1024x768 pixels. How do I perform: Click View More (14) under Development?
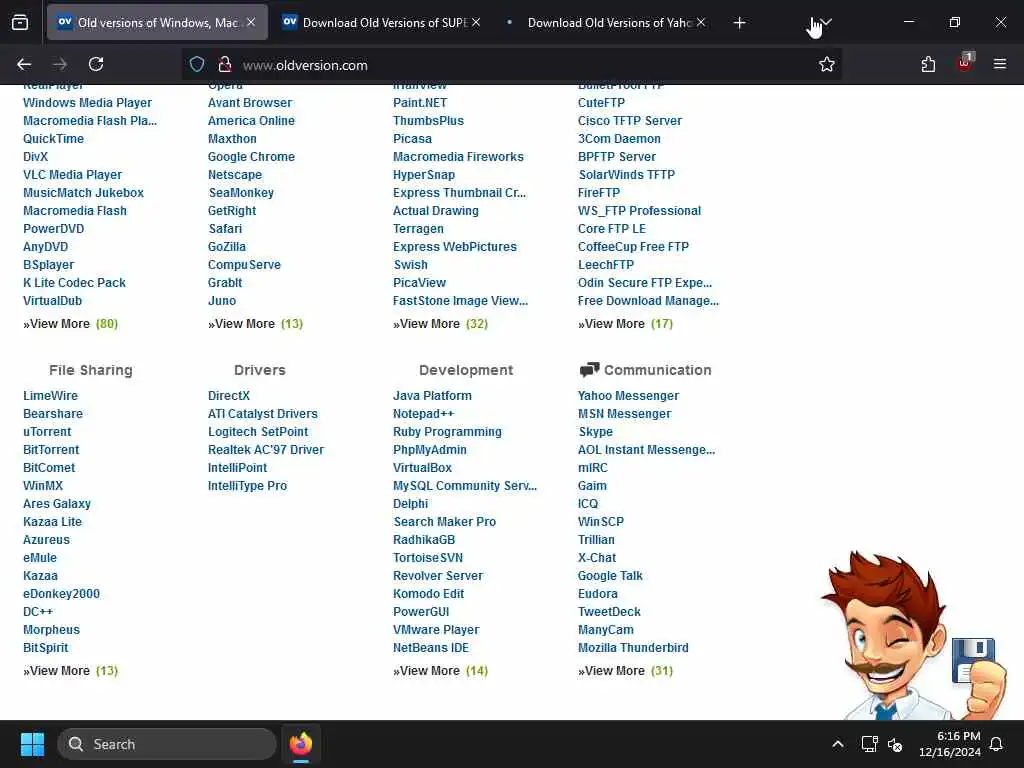(x=440, y=671)
